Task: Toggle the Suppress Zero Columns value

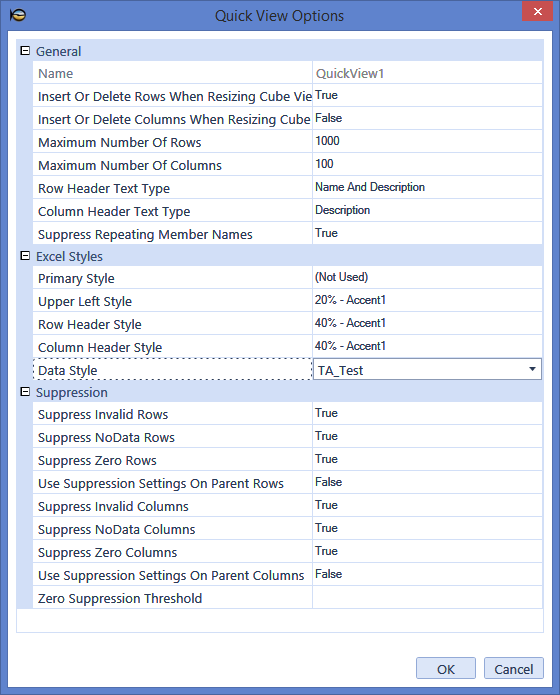Action: [x=427, y=551]
